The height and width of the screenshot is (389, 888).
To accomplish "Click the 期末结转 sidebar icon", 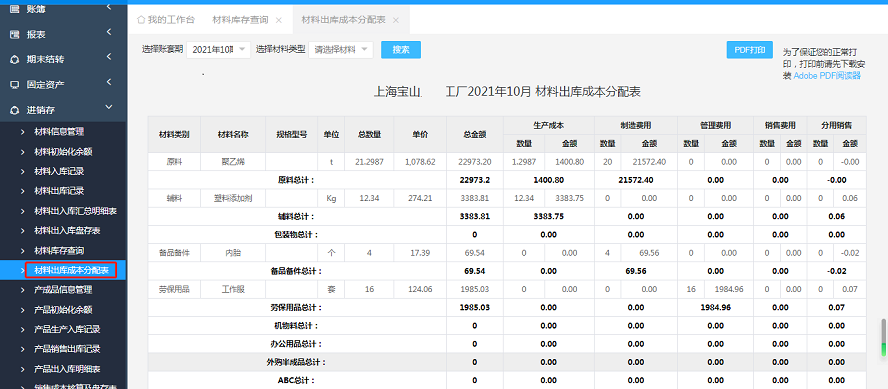I will click(x=15, y=59).
